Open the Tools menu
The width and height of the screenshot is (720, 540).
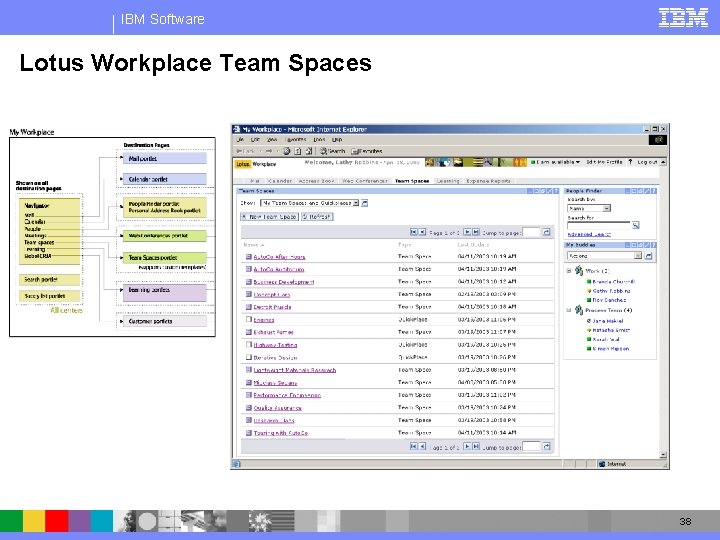coord(319,140)
